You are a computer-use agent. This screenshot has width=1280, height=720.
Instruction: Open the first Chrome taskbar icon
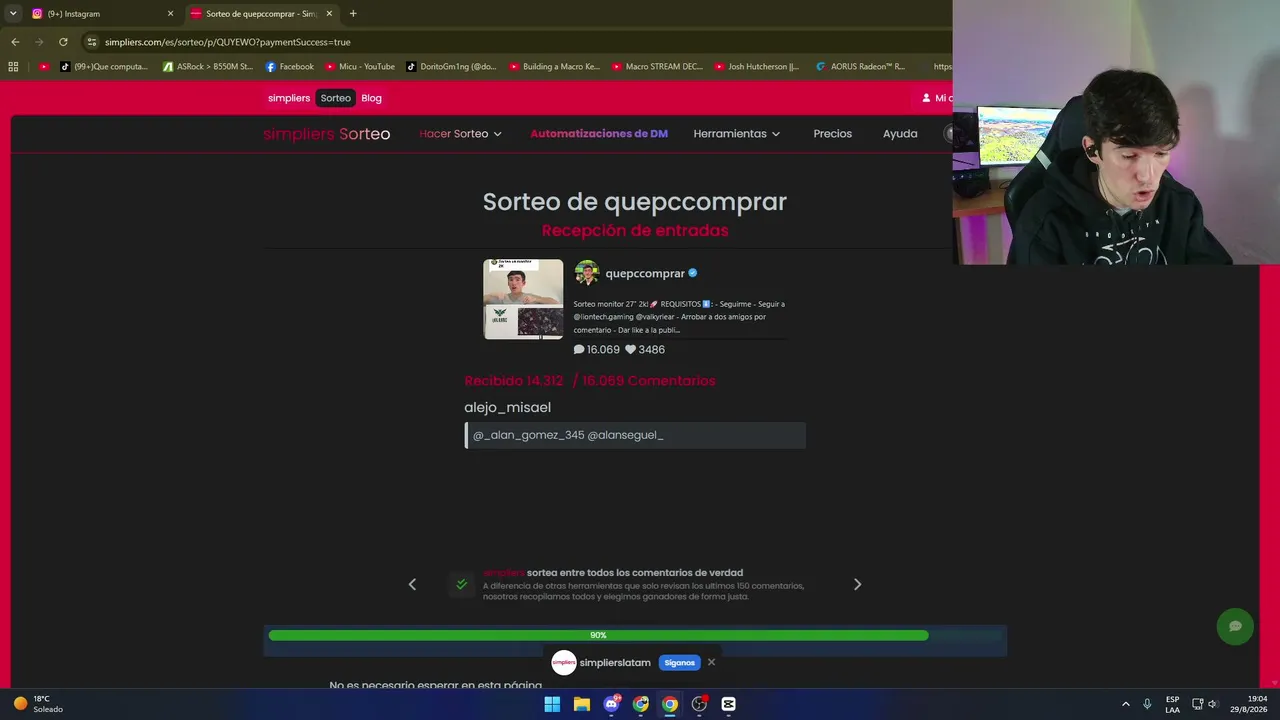point(641,704)
